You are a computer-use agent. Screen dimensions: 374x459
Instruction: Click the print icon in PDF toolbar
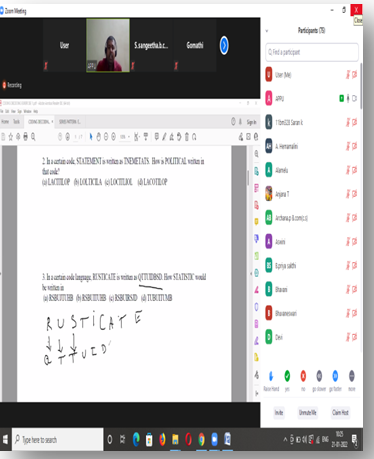(x=25, y=136)
